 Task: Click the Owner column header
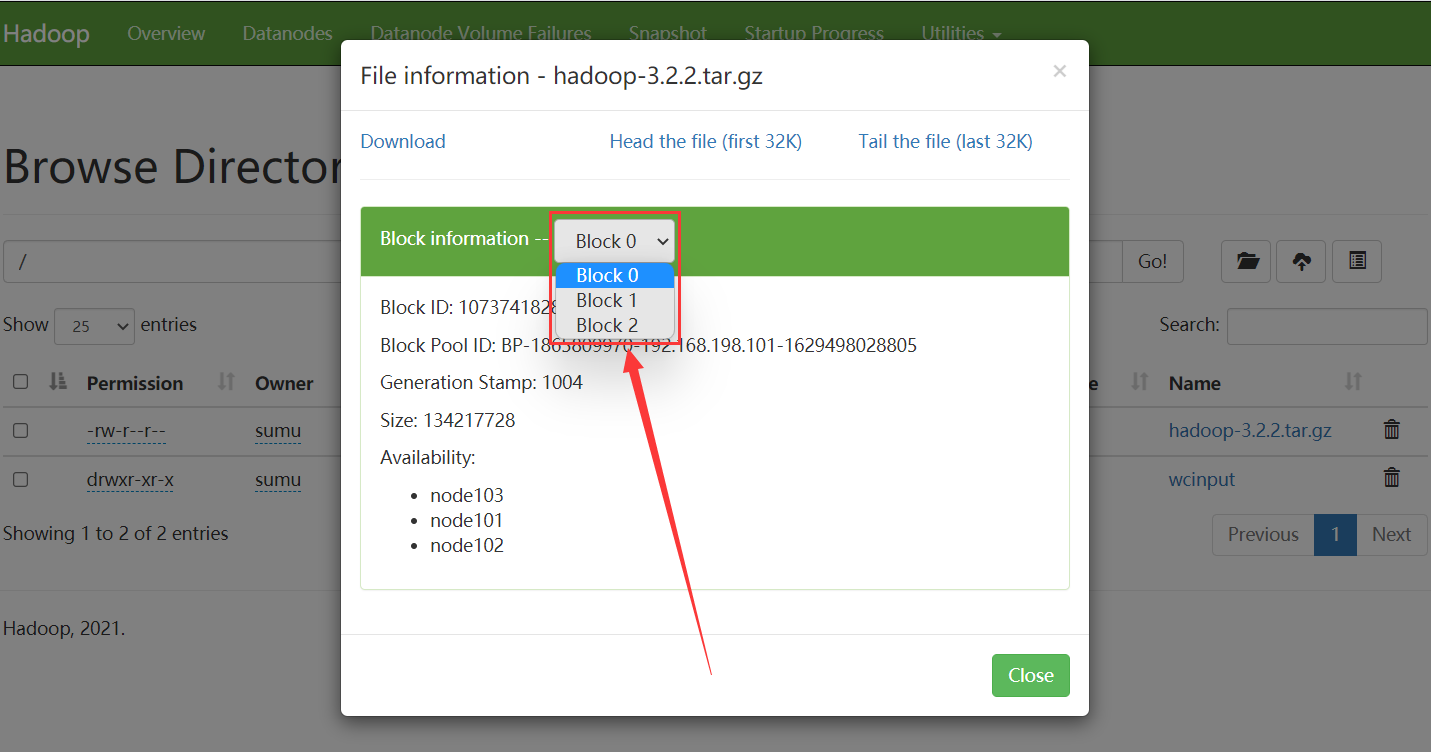(x=284, y=383)
